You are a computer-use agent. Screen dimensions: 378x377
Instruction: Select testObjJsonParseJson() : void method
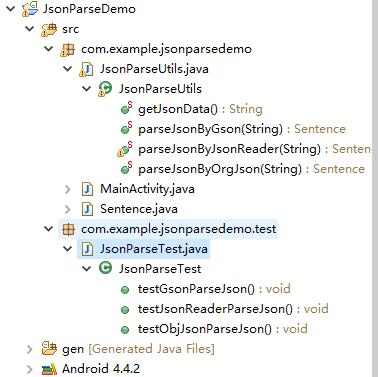pos(223,329)
